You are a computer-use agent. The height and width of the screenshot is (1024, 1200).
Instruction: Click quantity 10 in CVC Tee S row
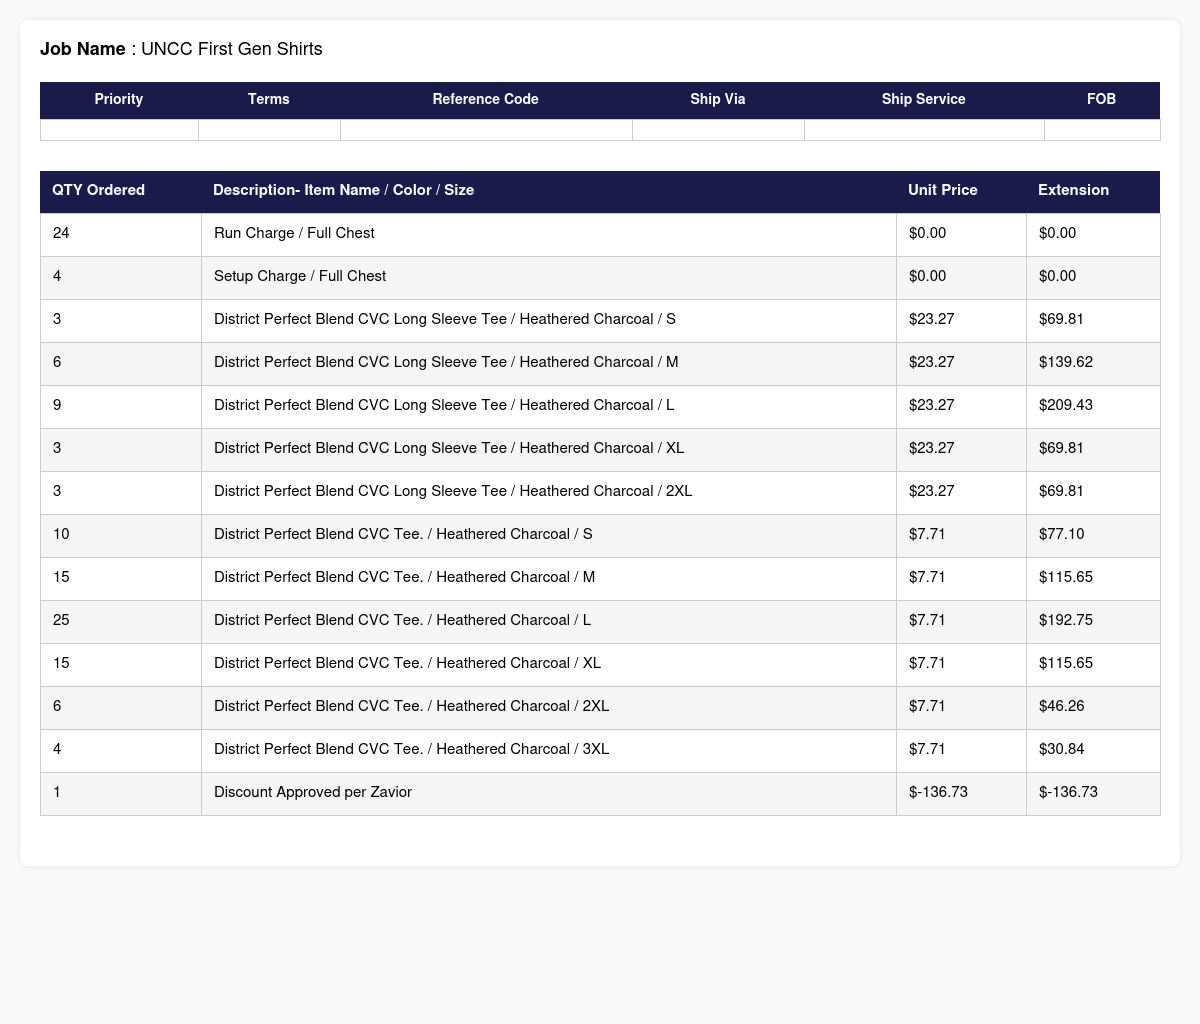61,534
